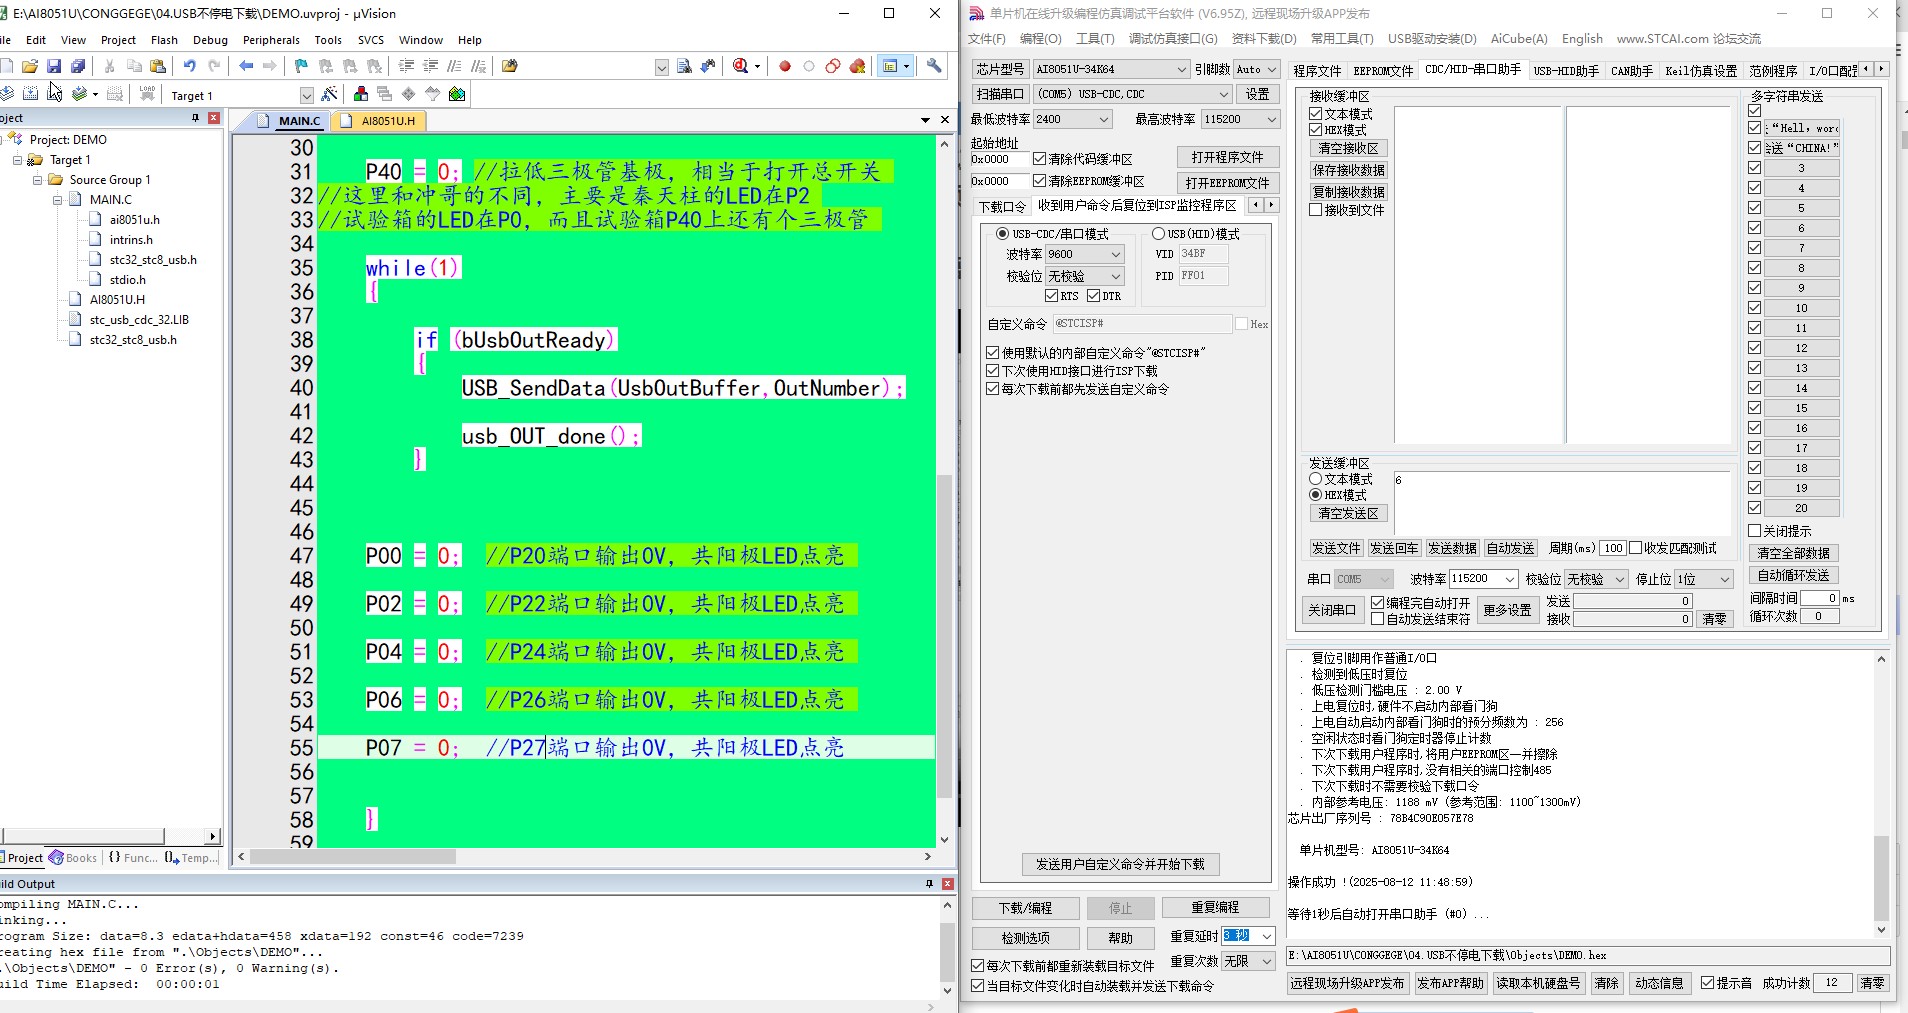Open uVision configuration wrench icon
This screenshot has width=1908, height=1013.
934,66
